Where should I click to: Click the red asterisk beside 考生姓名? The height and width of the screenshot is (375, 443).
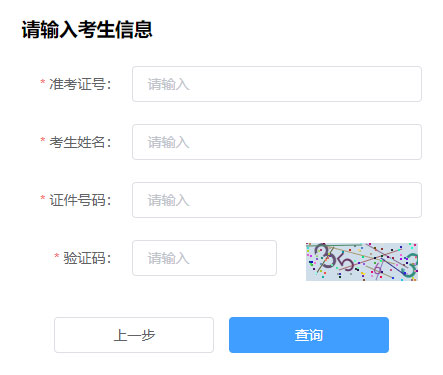click(43, 140)
